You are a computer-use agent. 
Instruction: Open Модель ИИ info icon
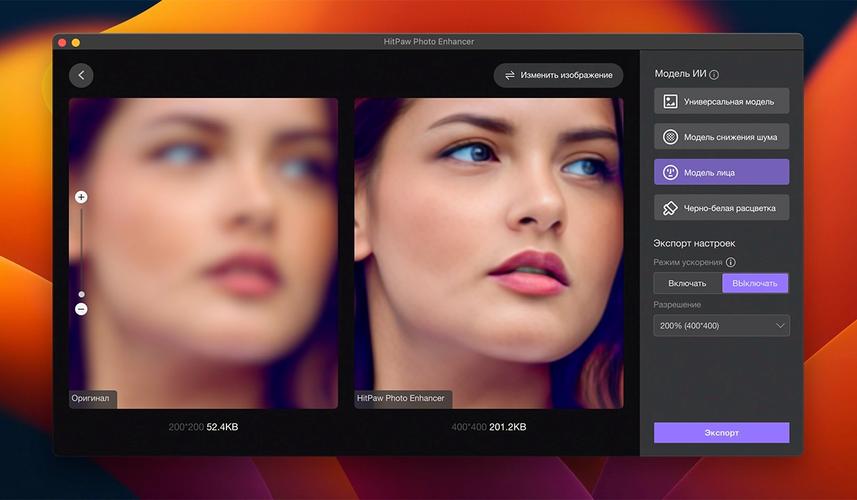pyautogui.click(x=714, y=75)
